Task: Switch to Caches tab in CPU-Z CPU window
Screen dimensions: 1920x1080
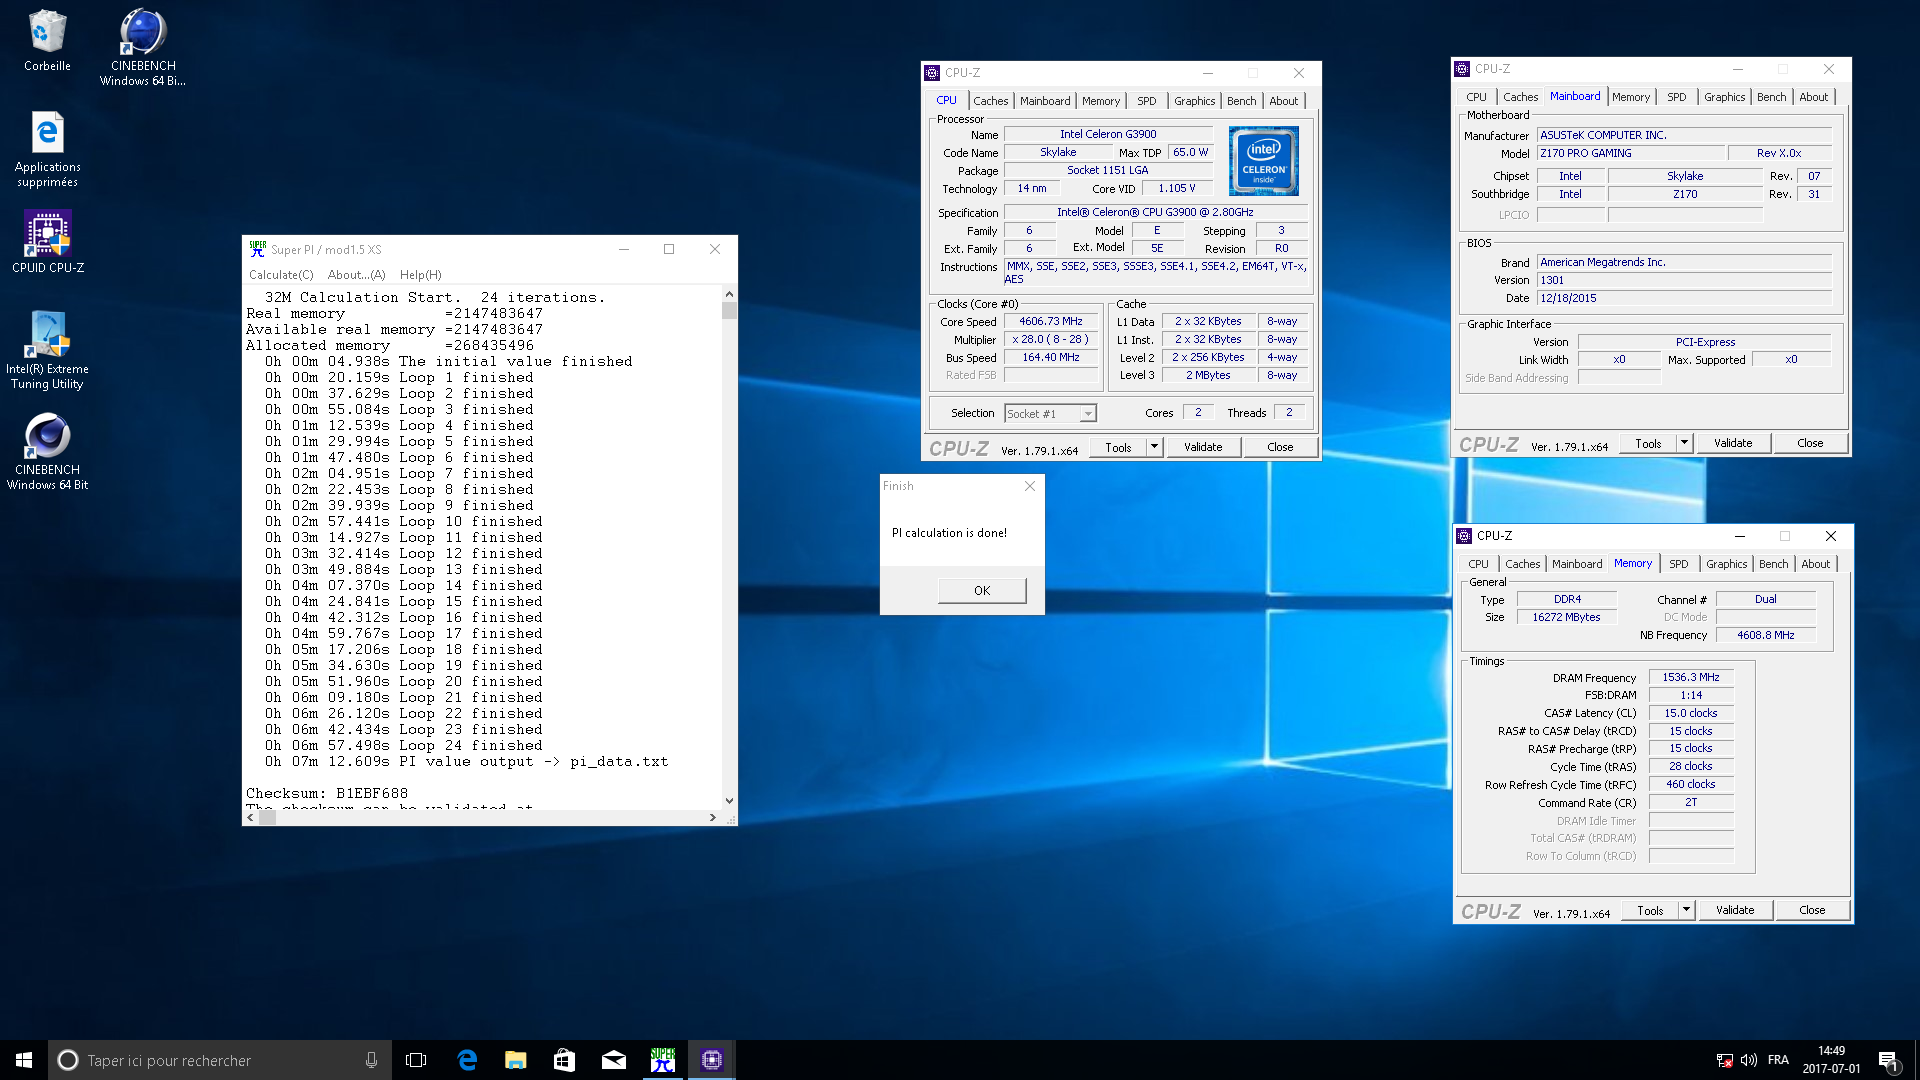Action: [x=990, y=101]
